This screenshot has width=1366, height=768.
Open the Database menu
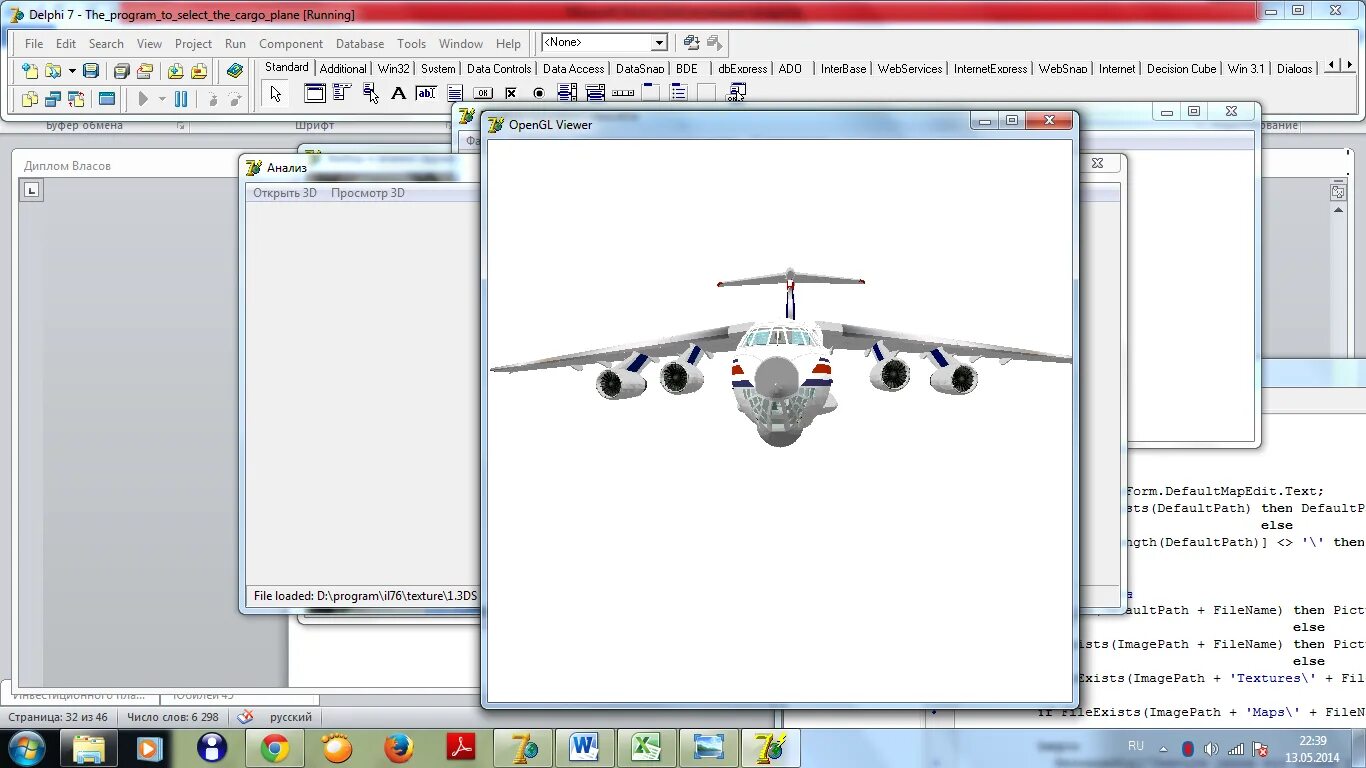click(x=360, y=44)
